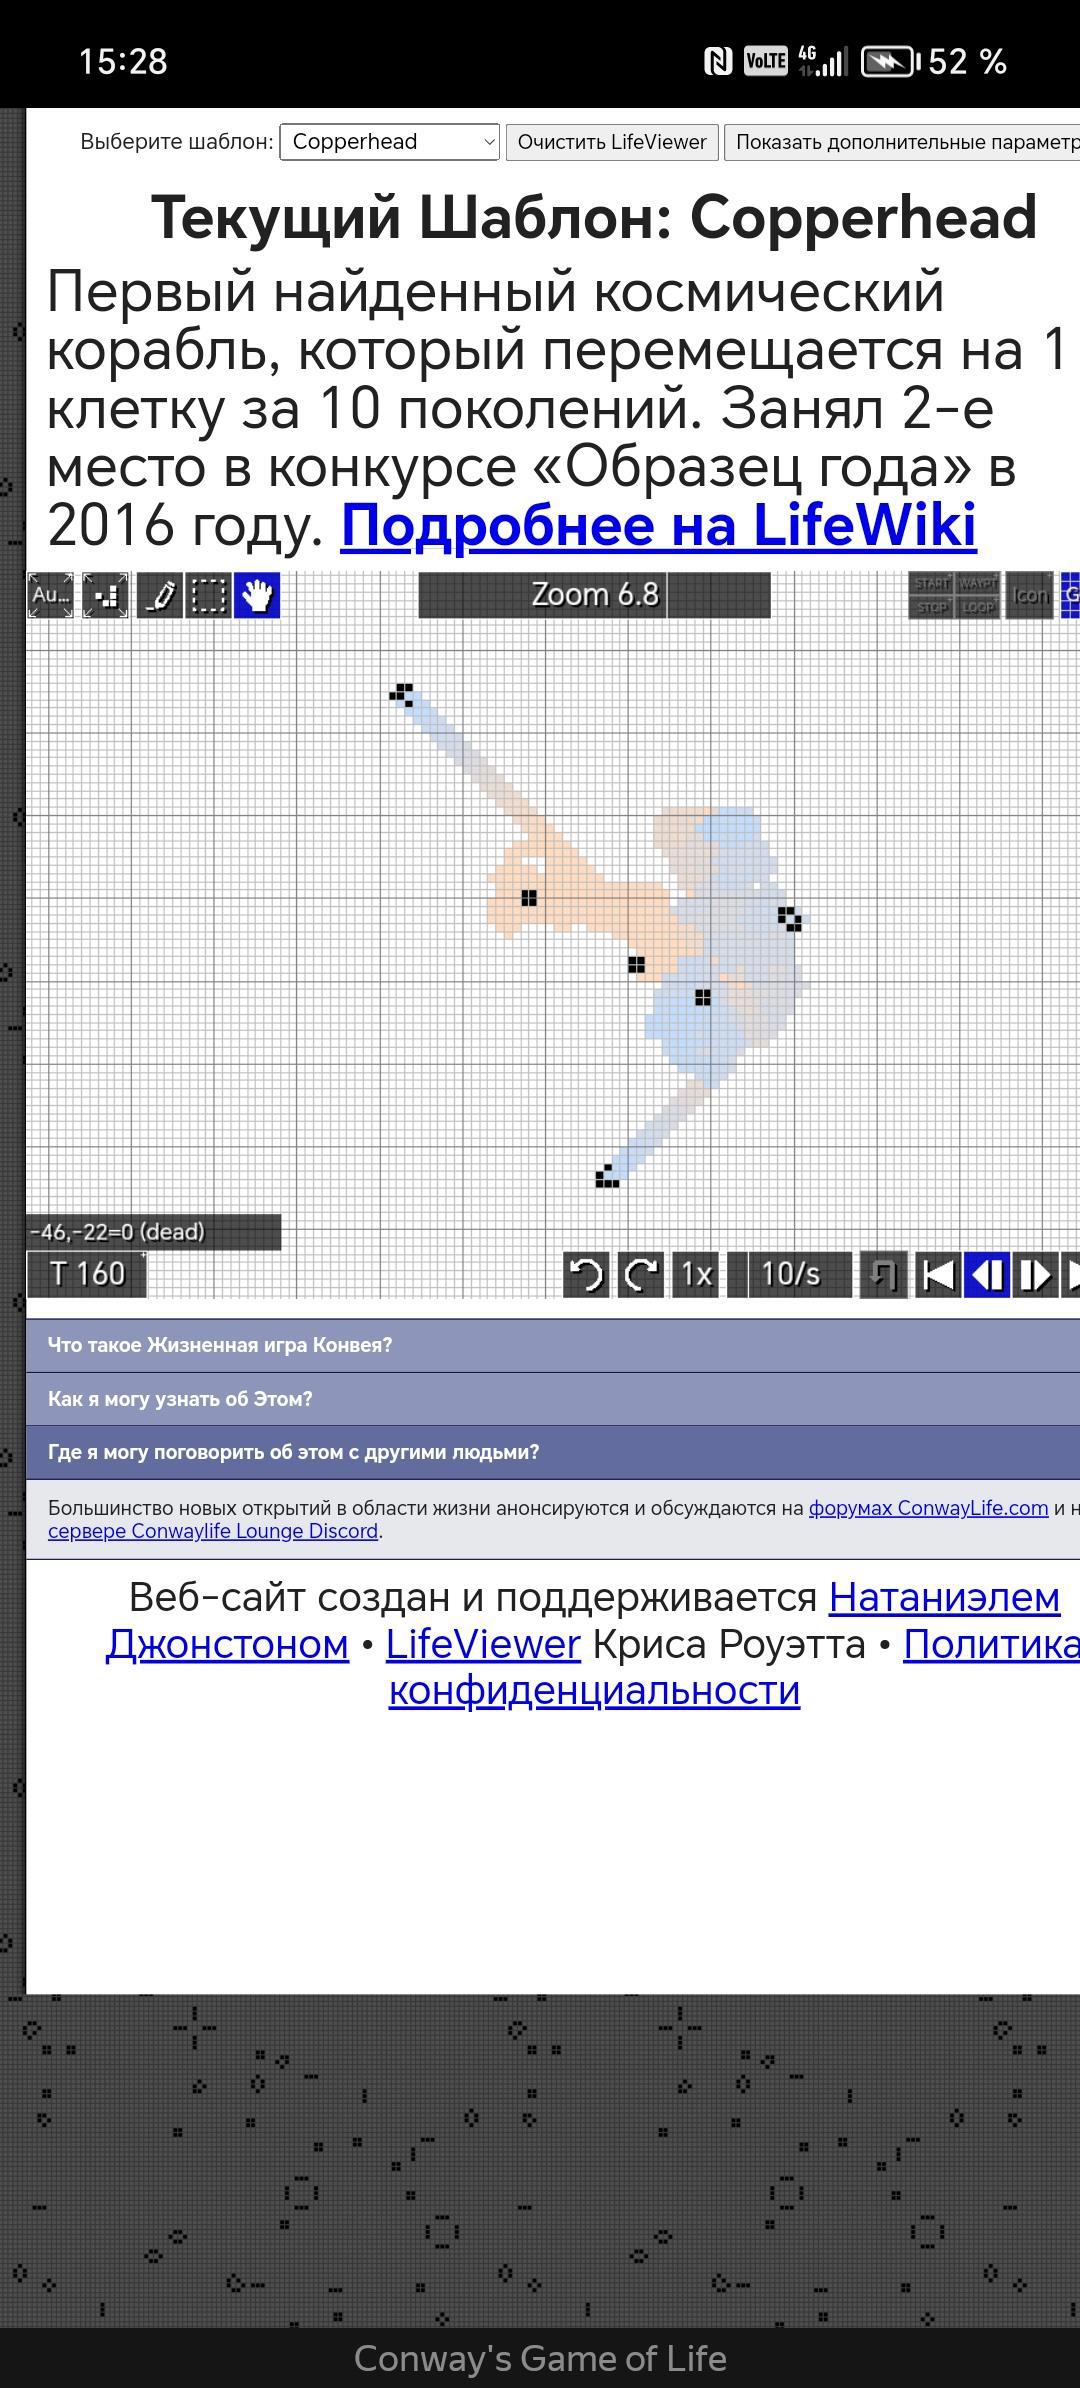Expand Как я могу узнать об Этом section
Image resolution: width=1080 pixels, height=2388 pixels.
[x=553, y=1399]
